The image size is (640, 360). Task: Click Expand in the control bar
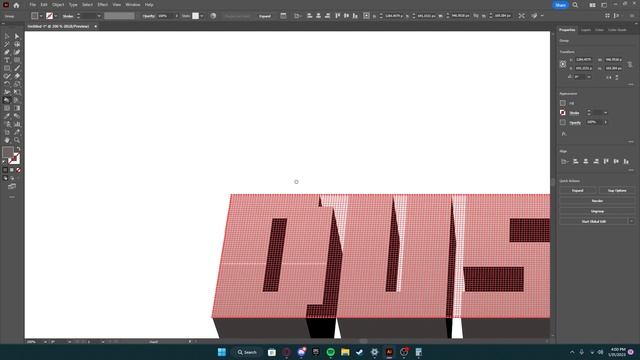pyautogui.click(x=265, y=16)
